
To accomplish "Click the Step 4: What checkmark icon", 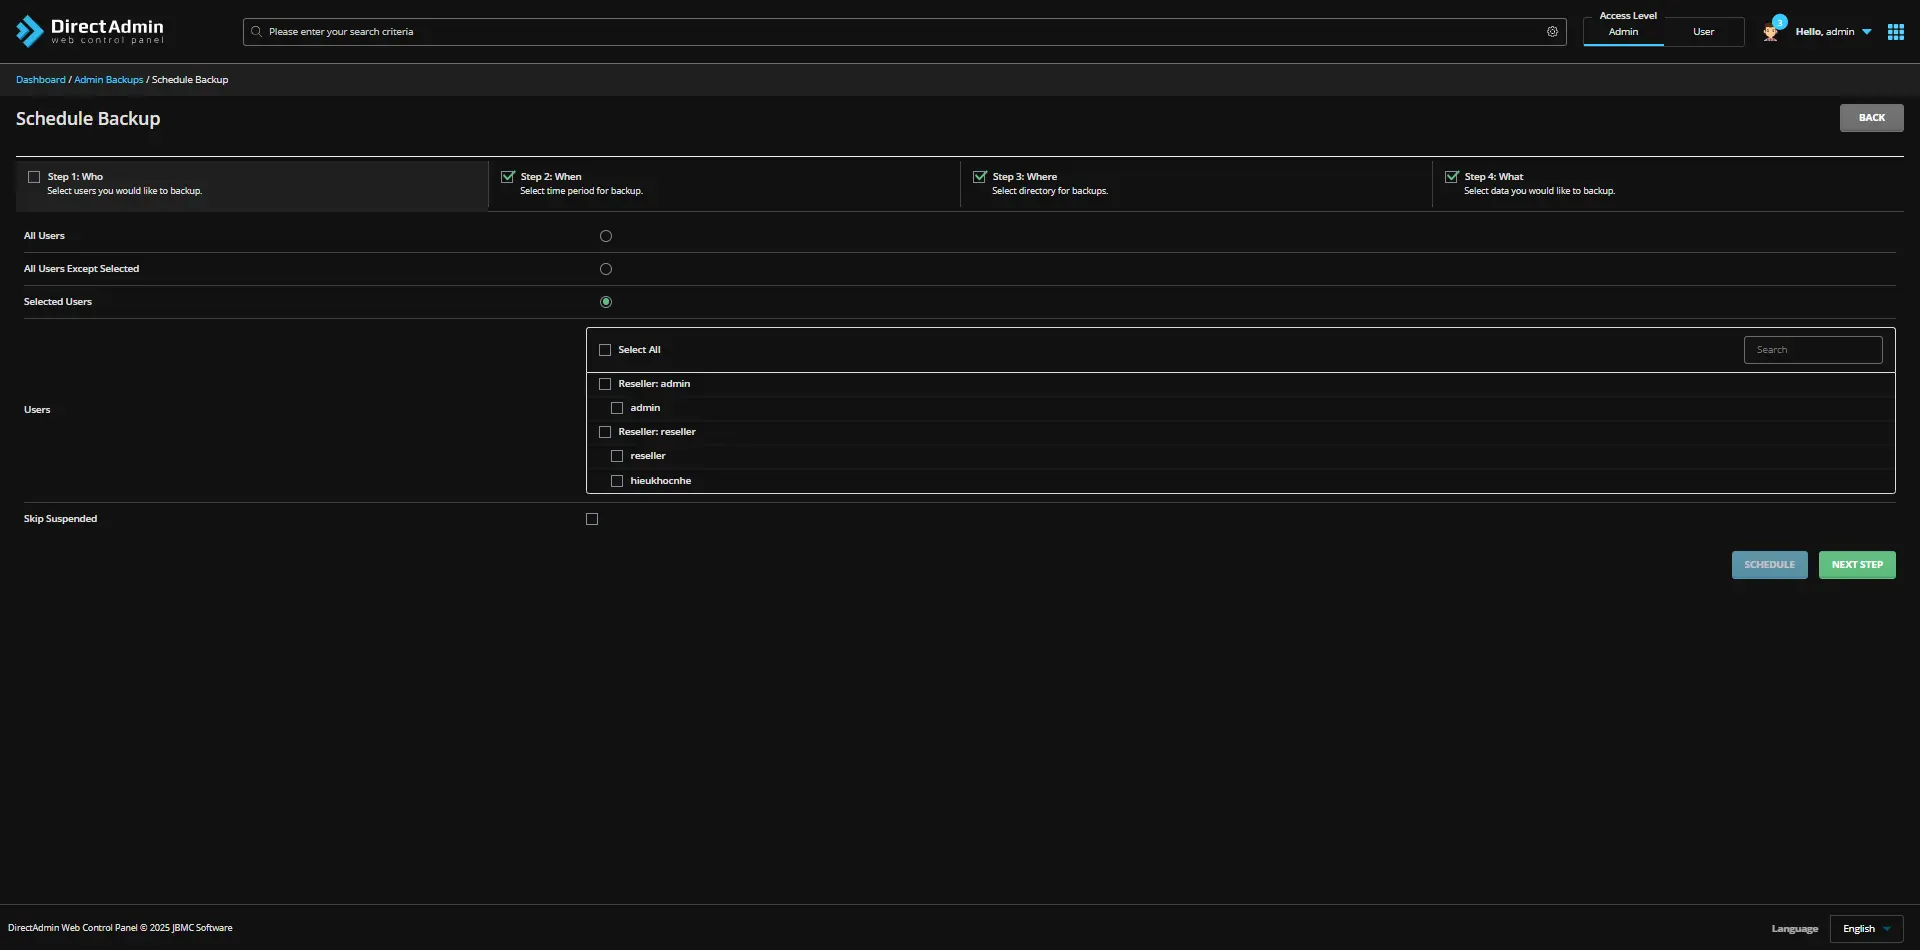I will click(x=1452, y=177).
